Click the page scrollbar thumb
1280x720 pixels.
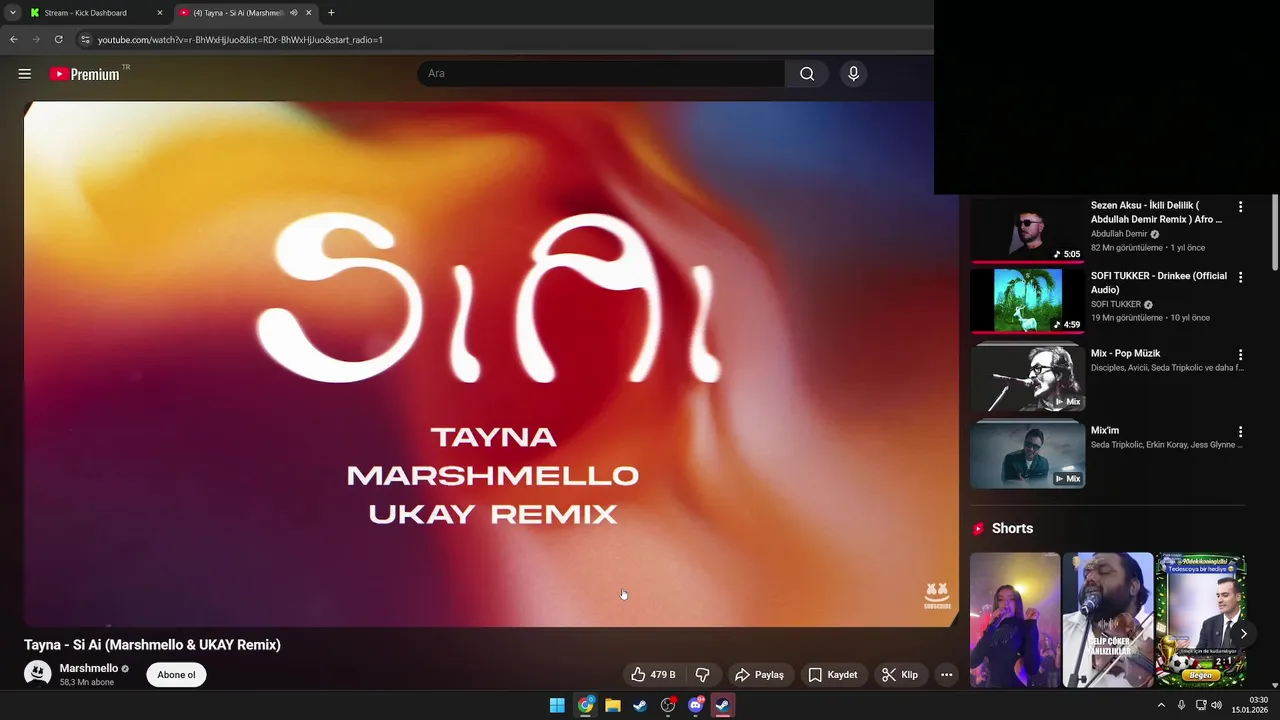pyautogui.click(x=1275, y=232)
